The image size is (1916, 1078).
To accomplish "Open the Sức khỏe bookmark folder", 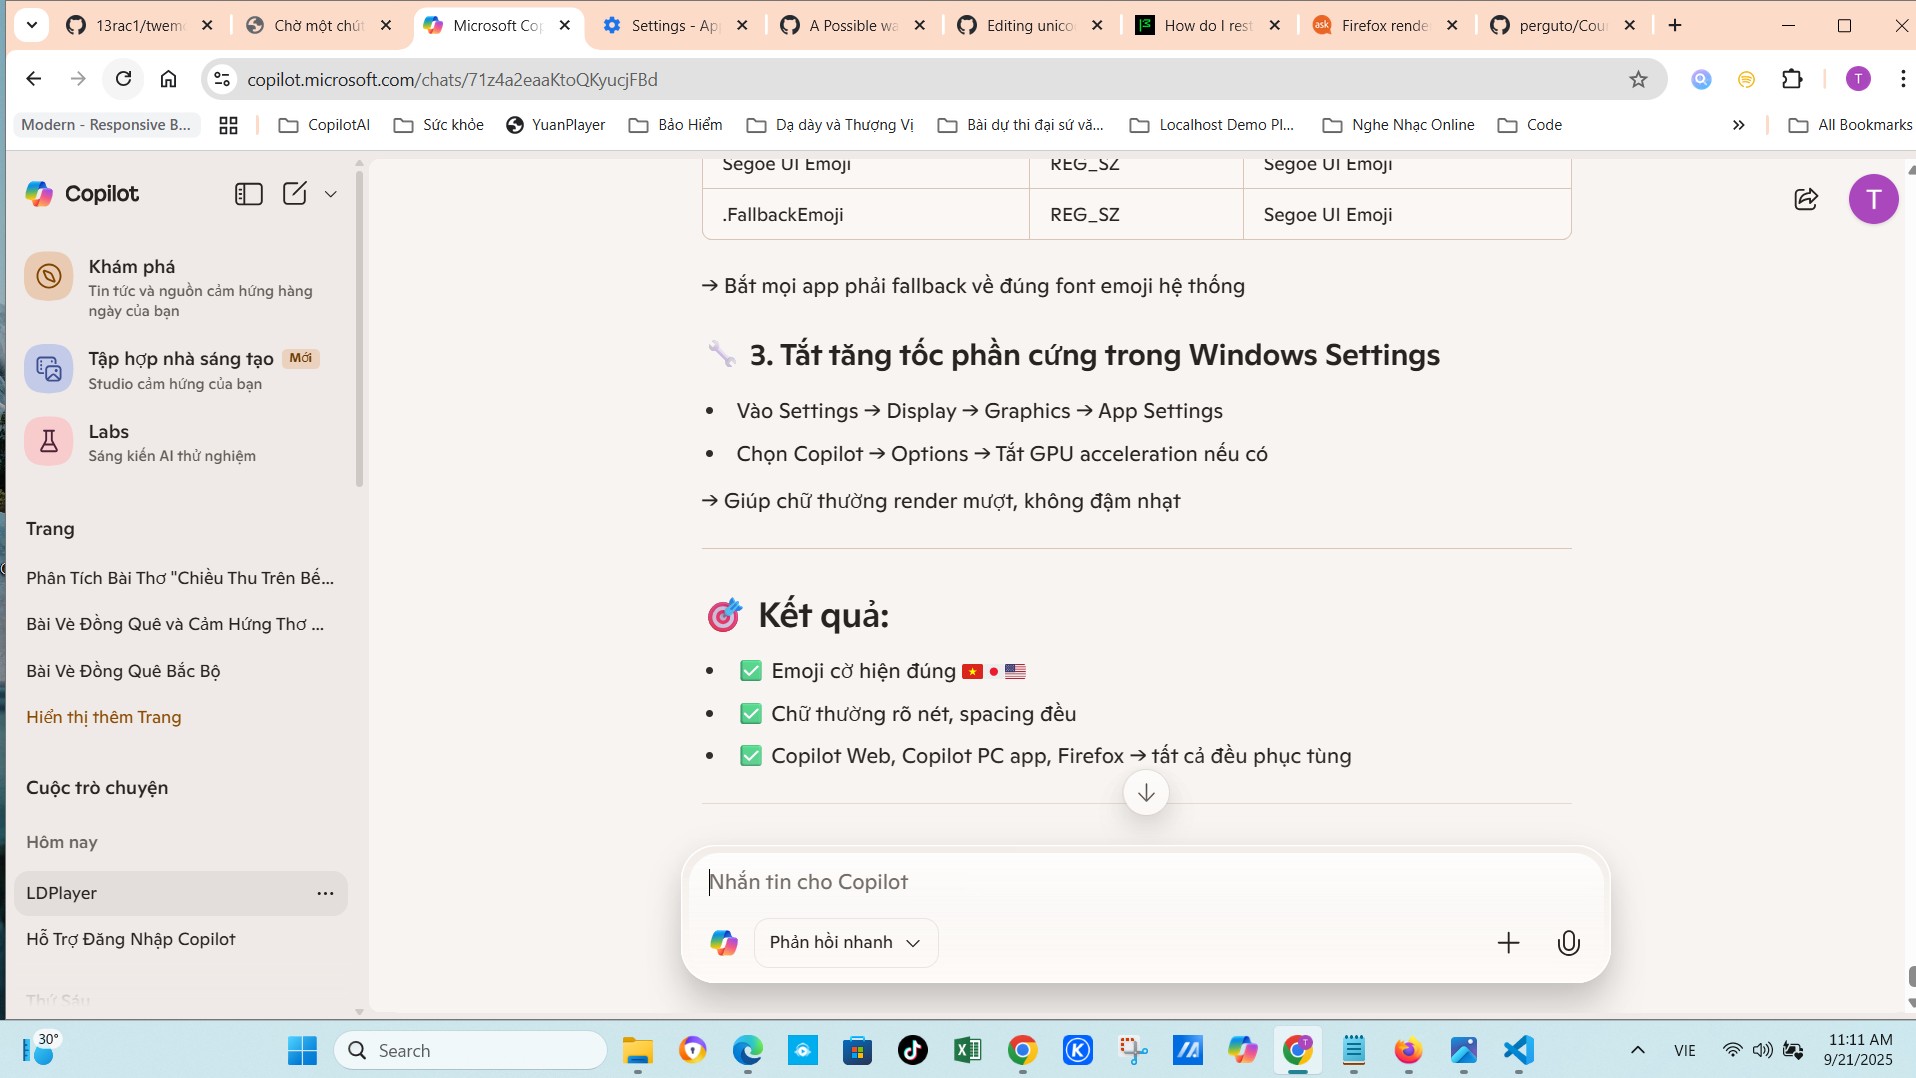I will 438,125.
